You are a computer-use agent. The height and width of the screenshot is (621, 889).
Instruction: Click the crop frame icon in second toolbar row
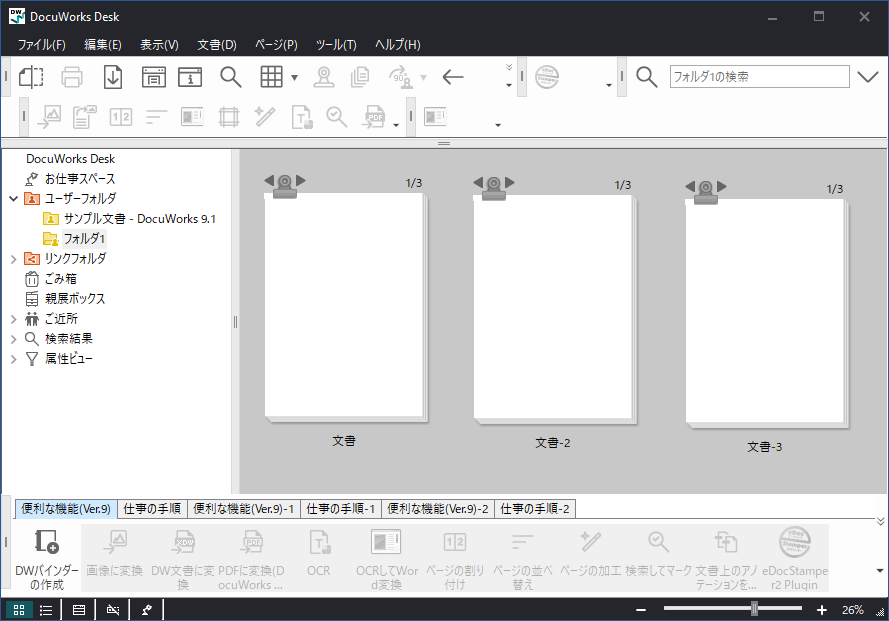click(x=229, y=117)
